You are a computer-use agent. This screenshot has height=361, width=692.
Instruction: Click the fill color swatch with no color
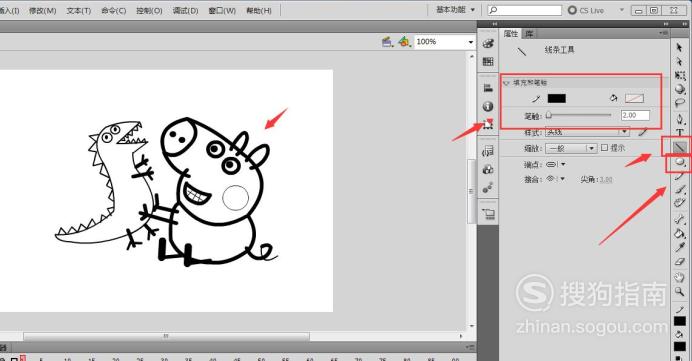tap(634, 98)
